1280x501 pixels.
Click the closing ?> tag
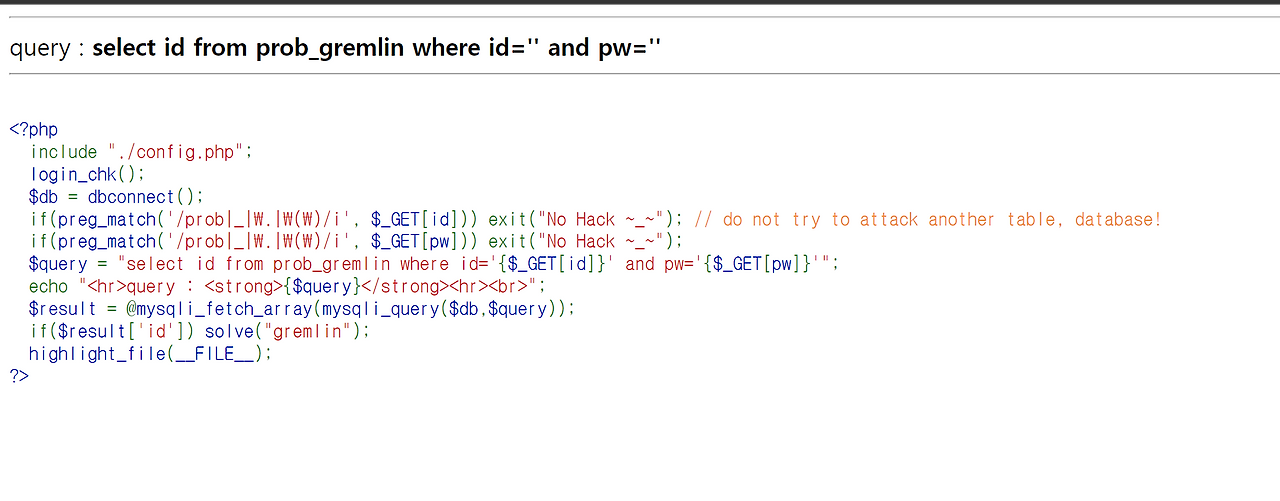click(19, 376)
